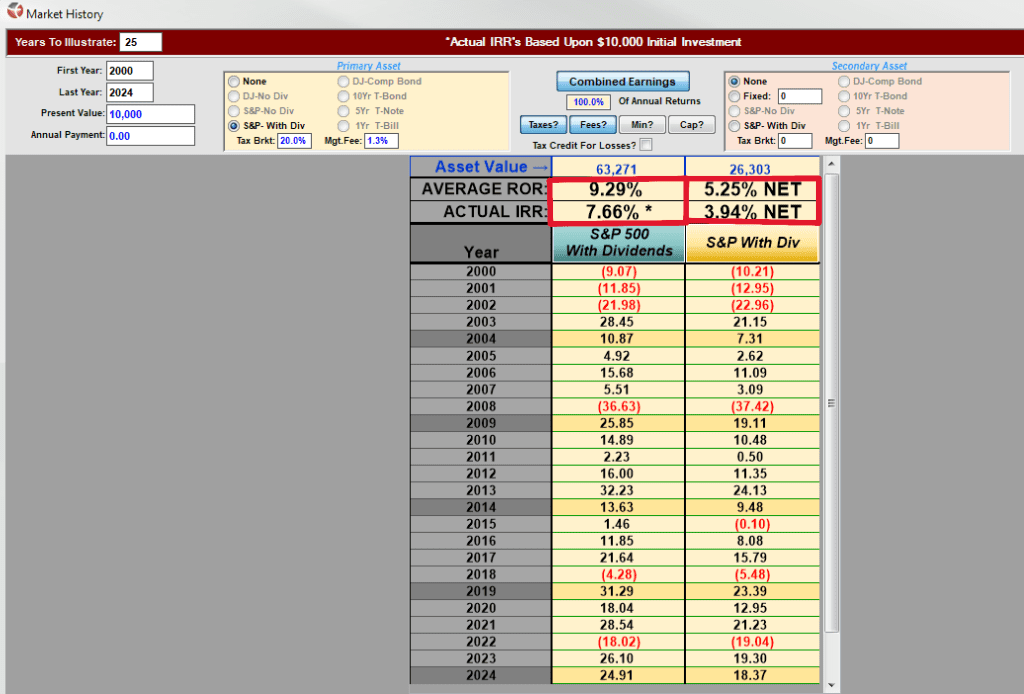Click the Fees? button

(593, 125)
